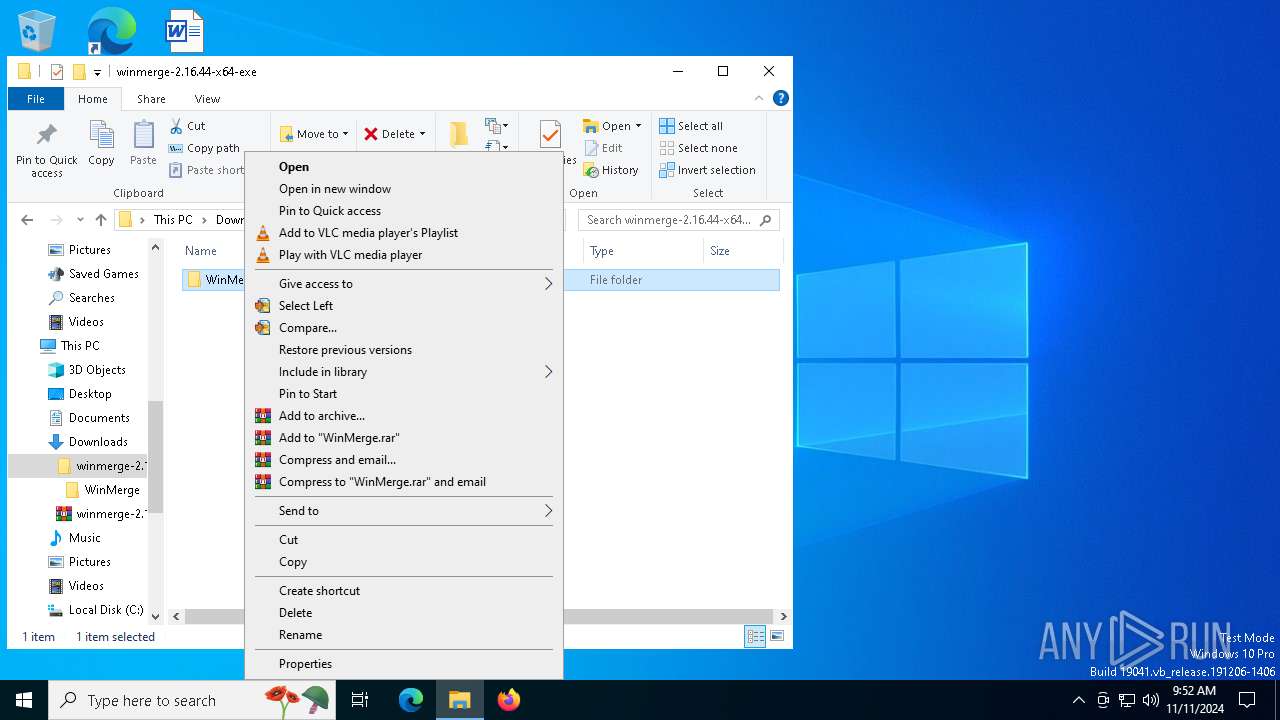Open the volume control in system tray

point(1151,700)
